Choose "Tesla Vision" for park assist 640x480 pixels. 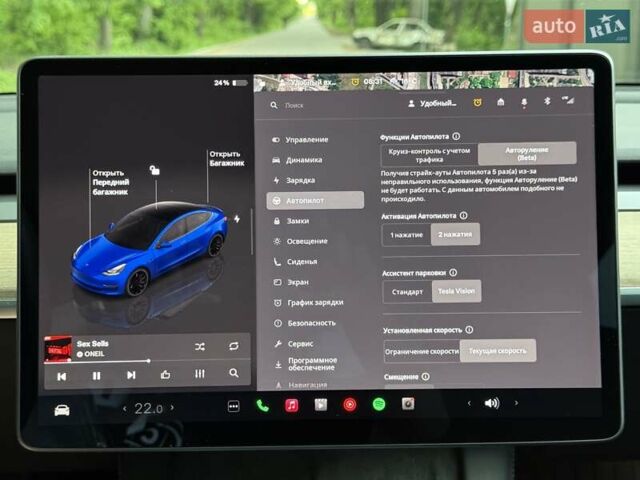tap(456, 291)
